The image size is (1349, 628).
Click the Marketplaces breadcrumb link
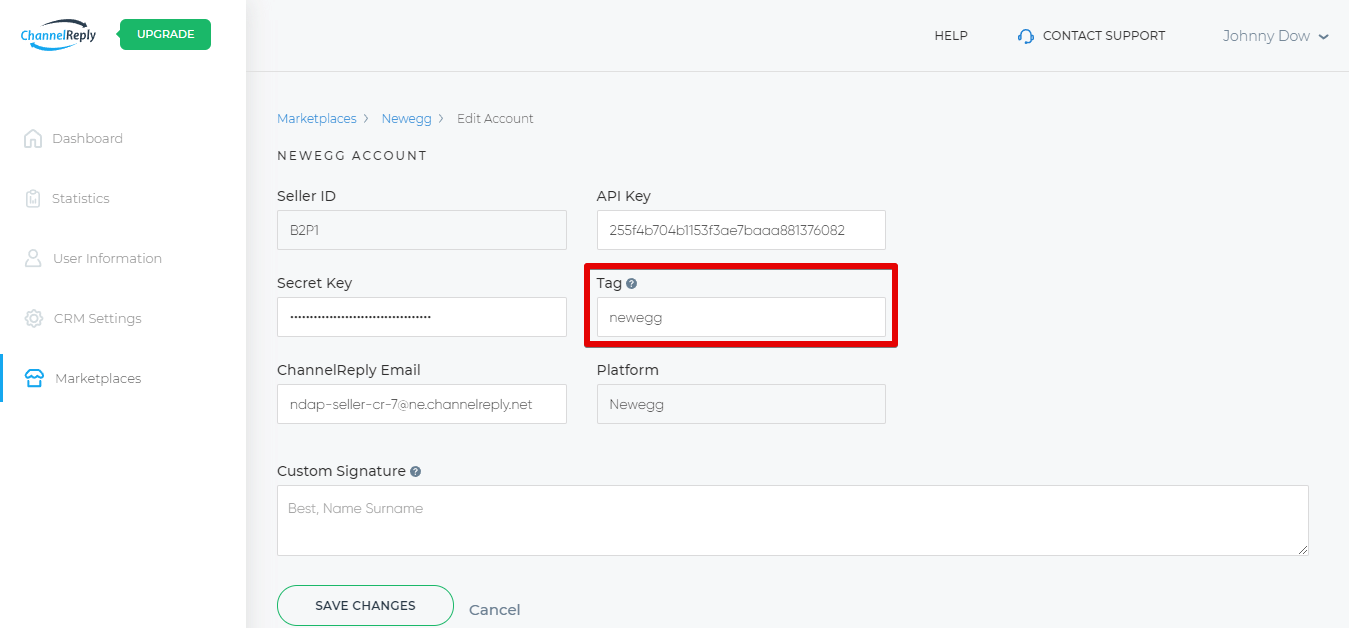tap(316, 118)
